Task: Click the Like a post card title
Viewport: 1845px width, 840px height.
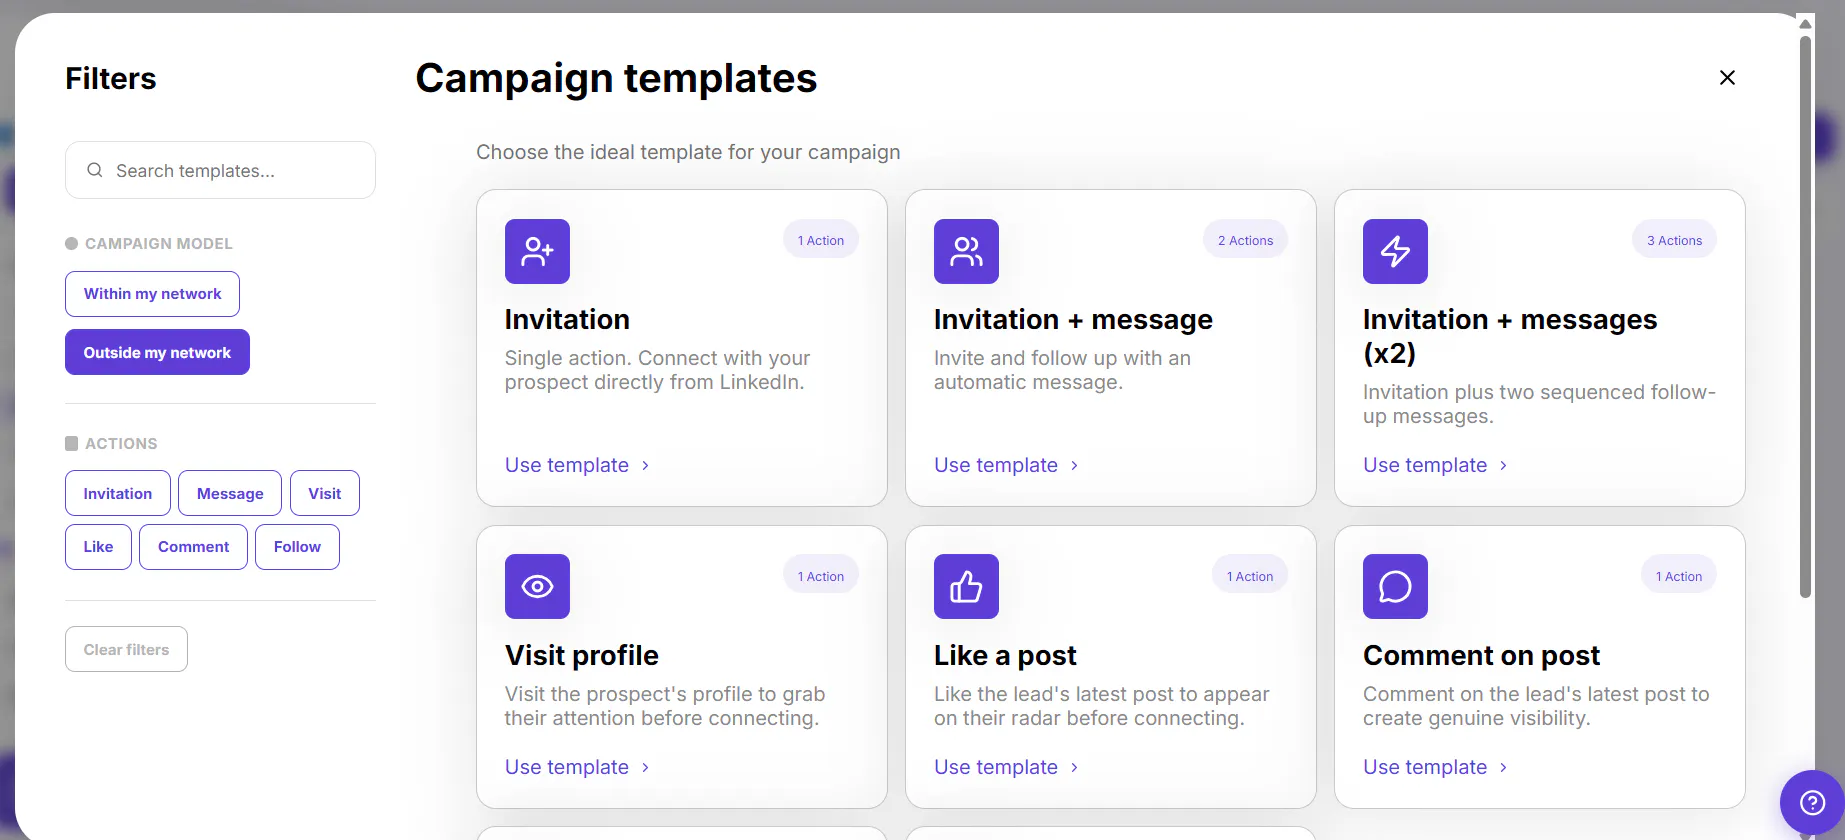Action: point(1005,655)
